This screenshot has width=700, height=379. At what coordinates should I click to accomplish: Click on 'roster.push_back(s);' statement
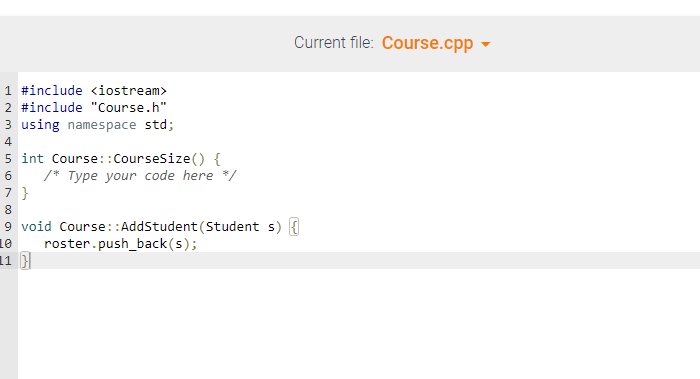[x=121, y=244]
